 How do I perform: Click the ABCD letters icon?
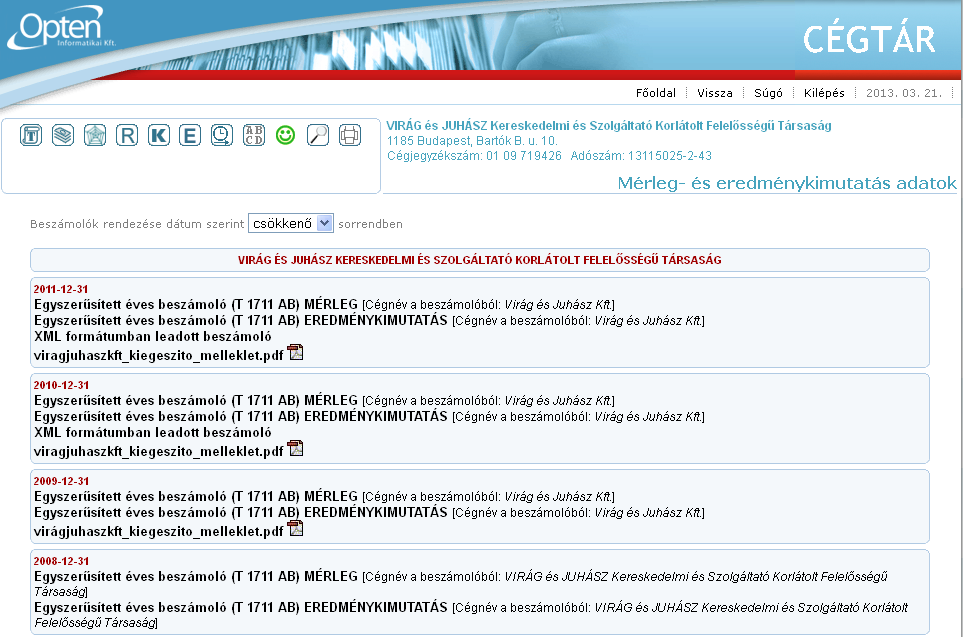pyautogui.click(x=254, y=135)
